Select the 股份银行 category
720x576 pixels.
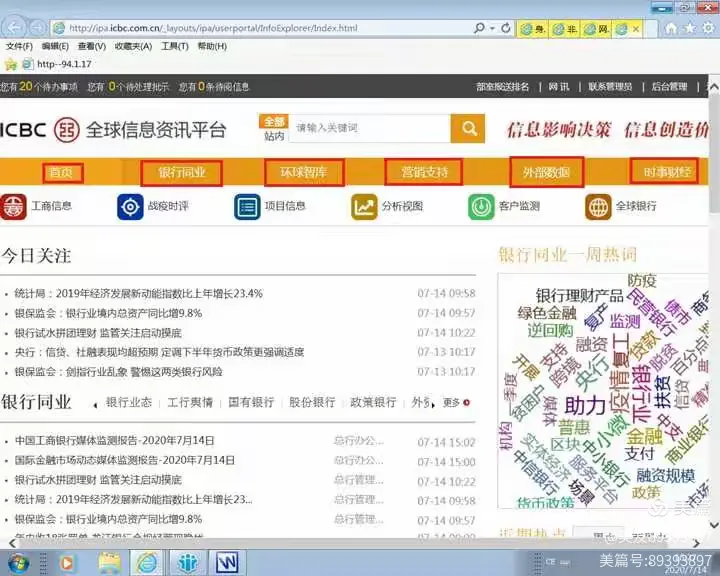point(312,402)
